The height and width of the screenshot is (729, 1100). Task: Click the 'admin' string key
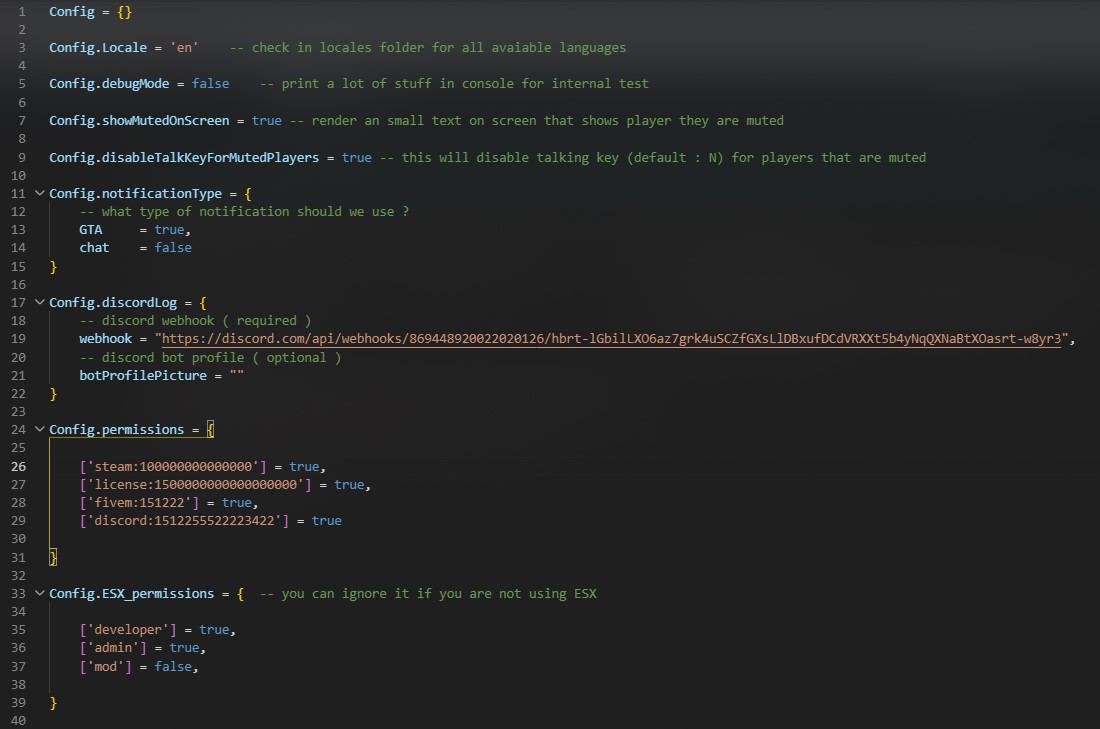[x=113, y=648]
